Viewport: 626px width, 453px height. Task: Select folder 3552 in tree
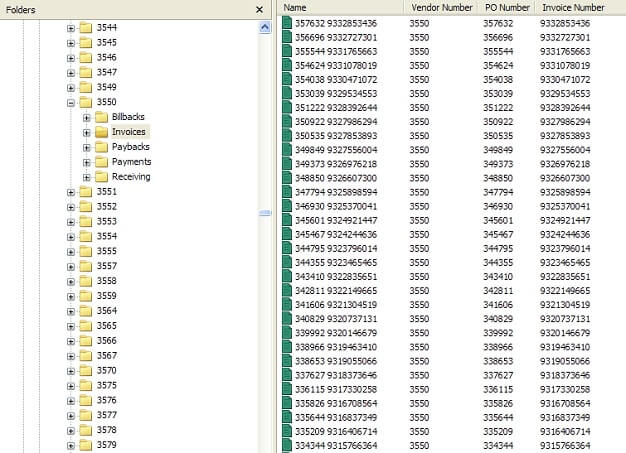[x=107, y=206]
